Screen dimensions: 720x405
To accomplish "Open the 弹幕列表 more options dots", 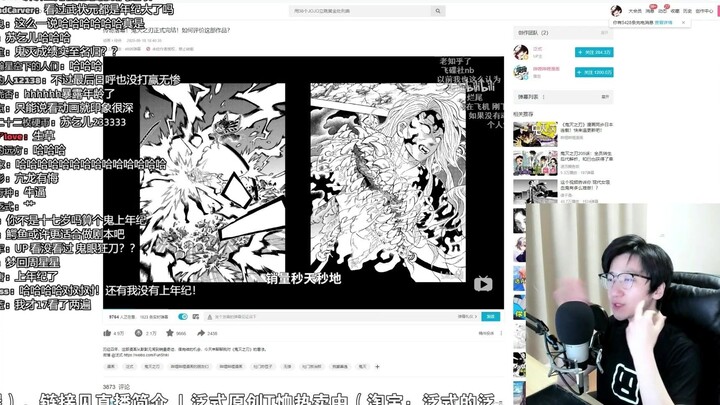I will (x=544, y=97).
